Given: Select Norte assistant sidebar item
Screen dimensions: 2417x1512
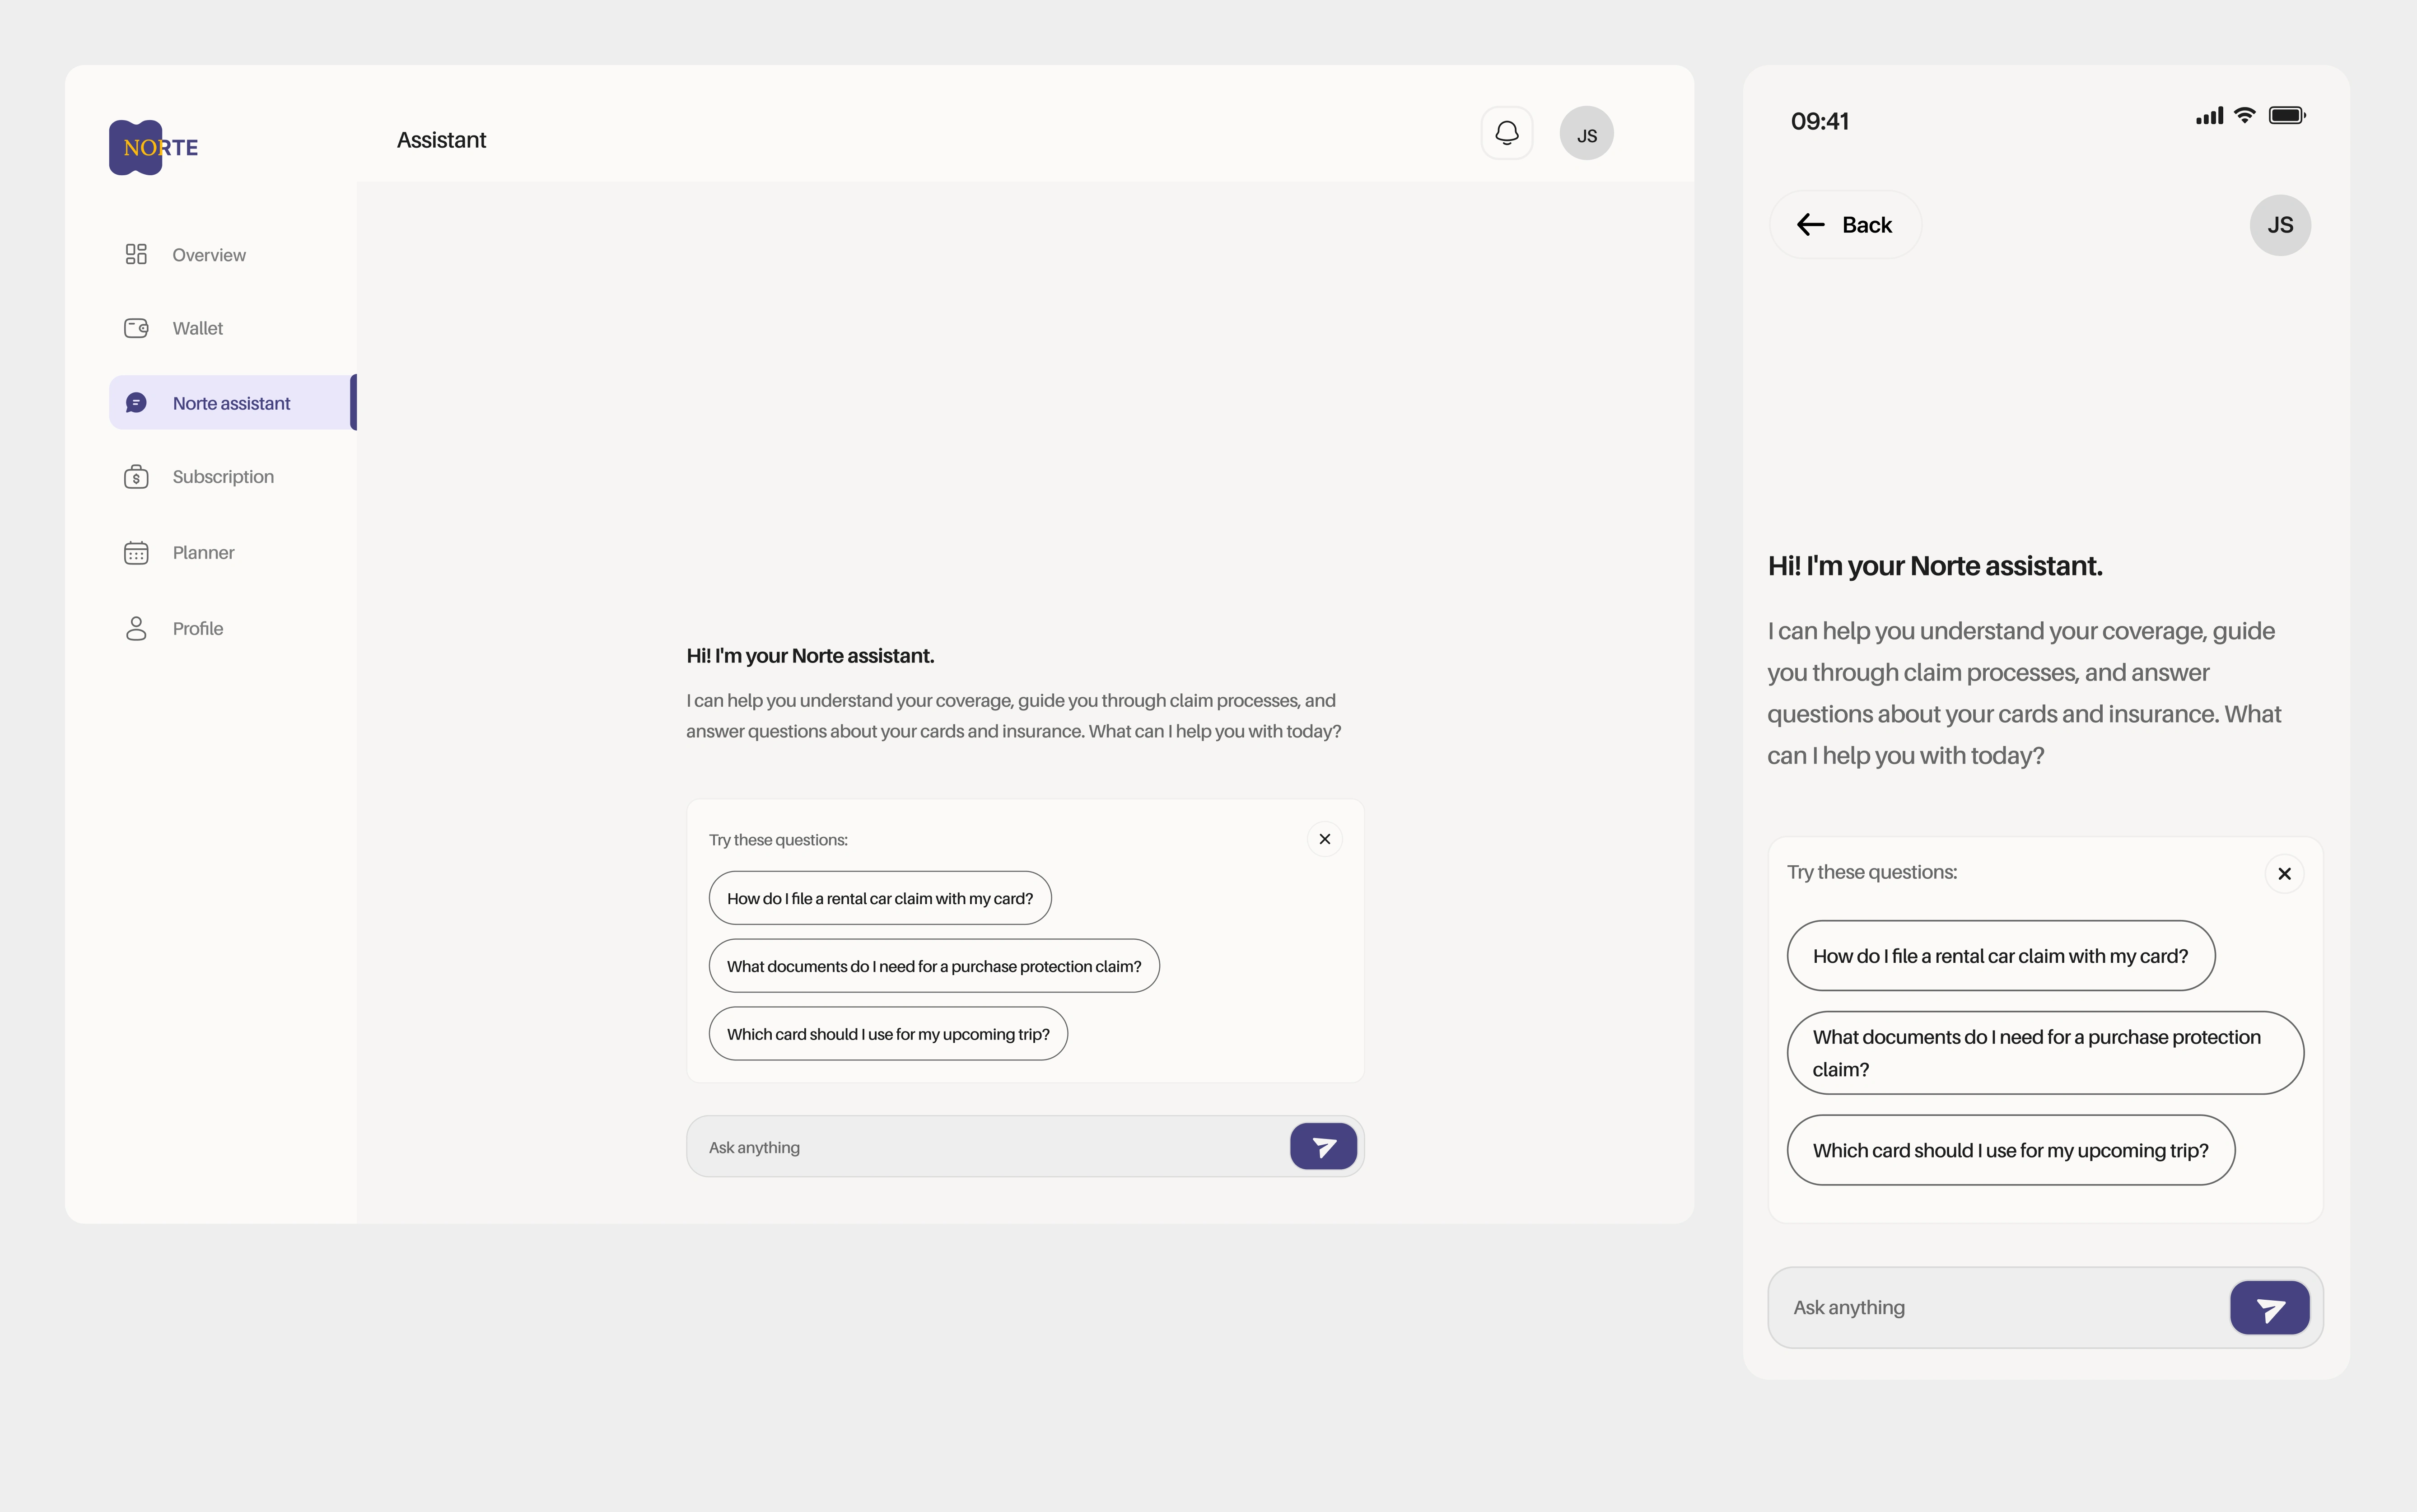Looking at the screenshot, I should [231, 403].
